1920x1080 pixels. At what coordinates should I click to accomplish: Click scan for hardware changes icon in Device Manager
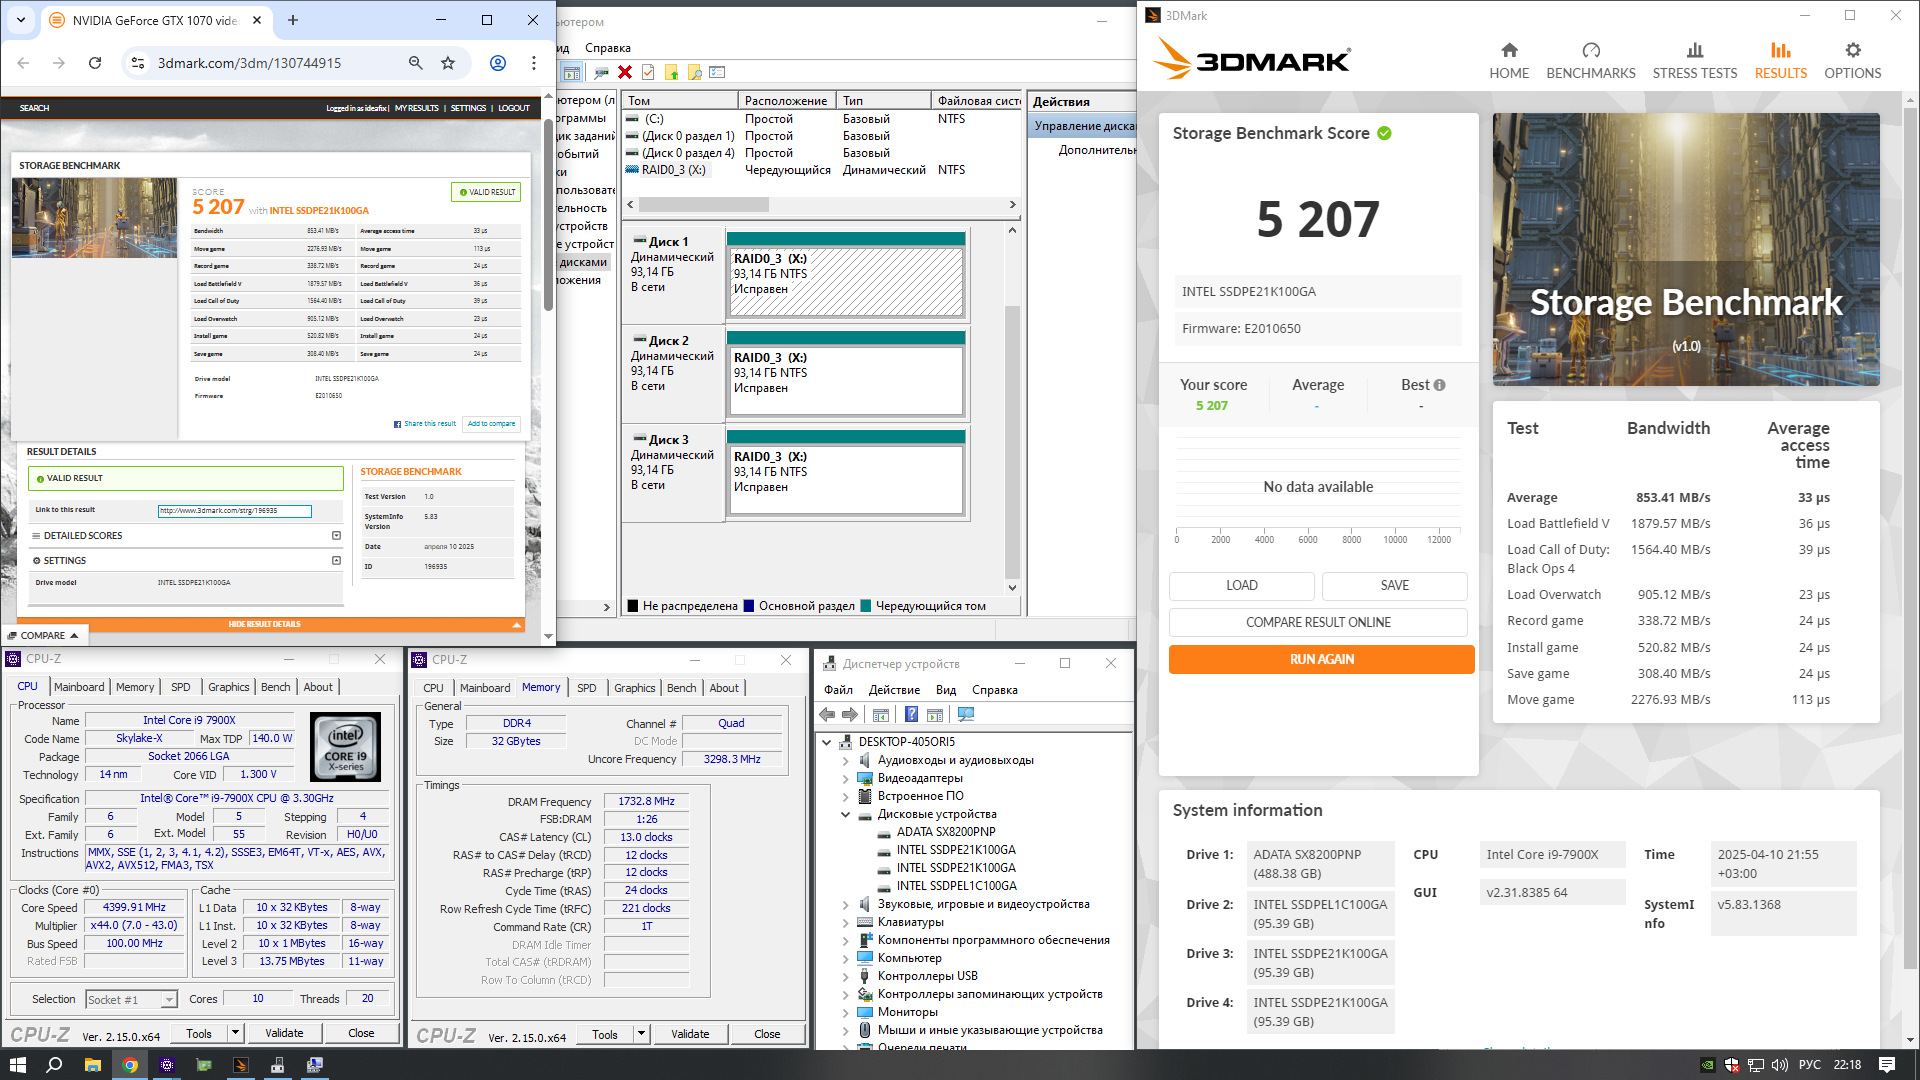click(966, 714)
